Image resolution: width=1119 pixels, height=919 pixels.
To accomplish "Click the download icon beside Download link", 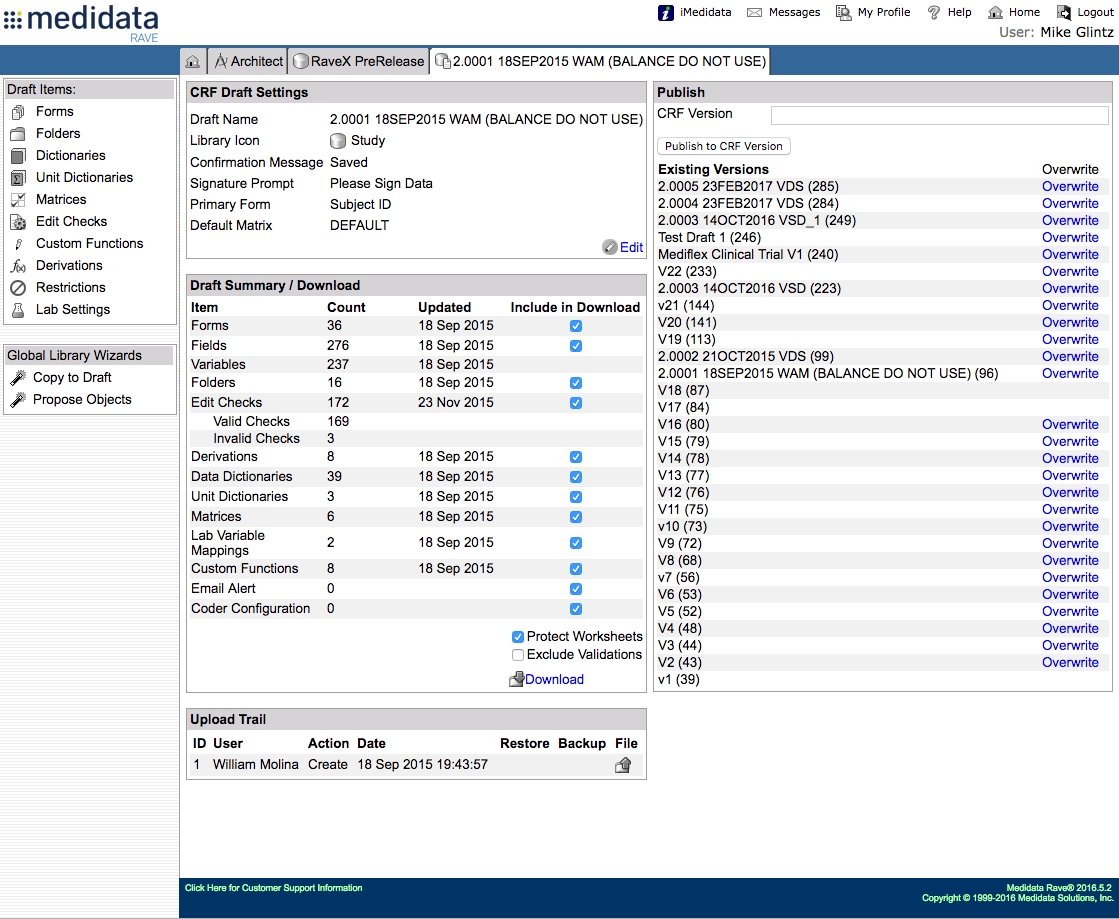I will click(x=516, y=680).
